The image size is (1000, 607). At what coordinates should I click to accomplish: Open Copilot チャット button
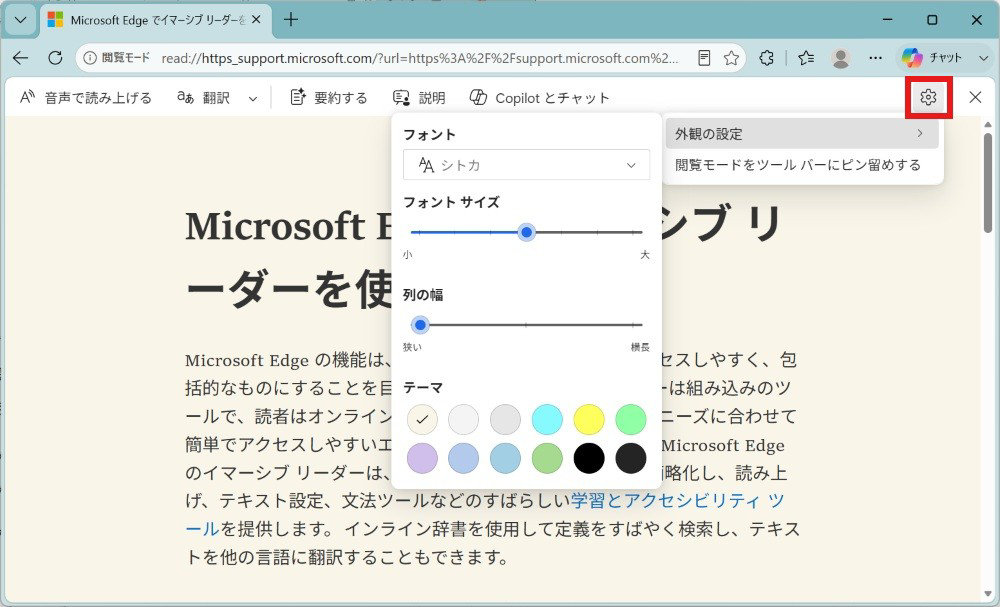point(932,58)
